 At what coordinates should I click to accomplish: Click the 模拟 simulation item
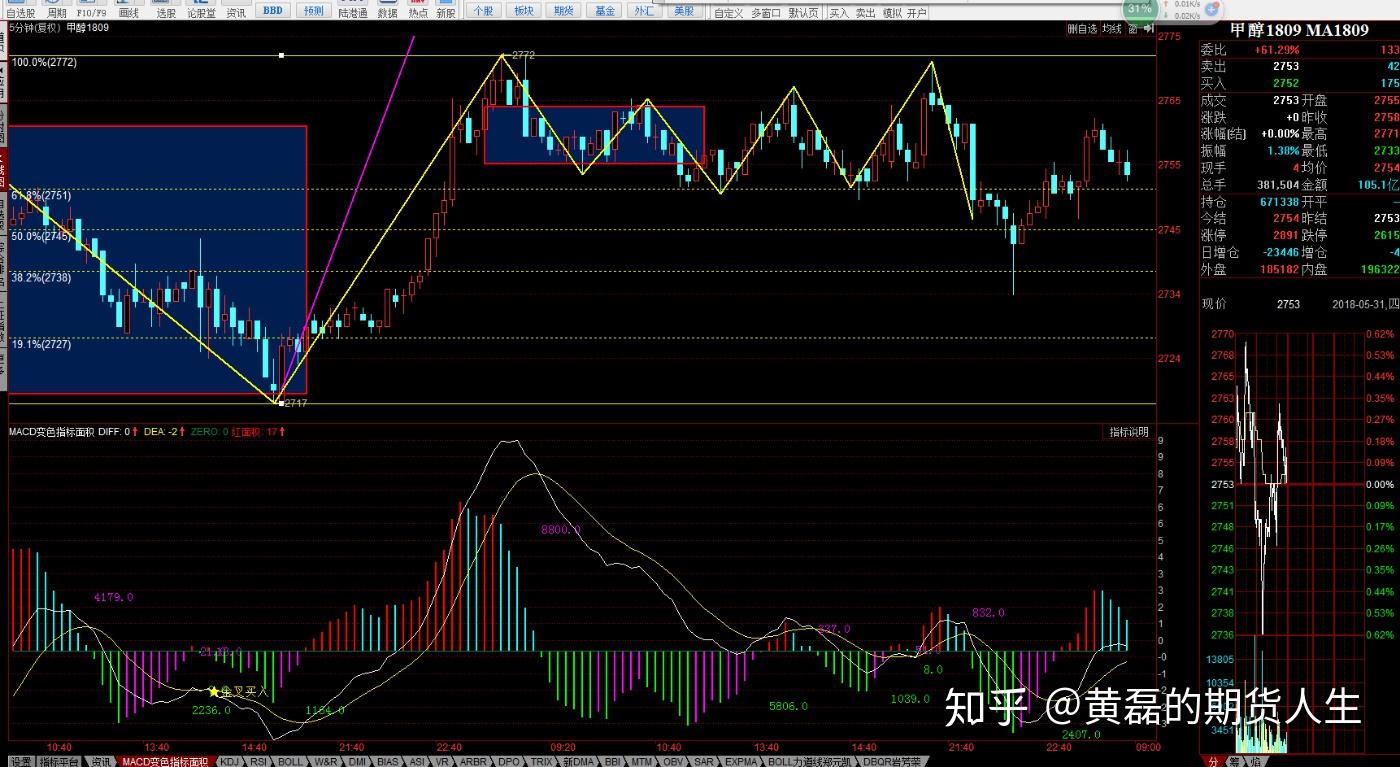(x=891, y=13)
